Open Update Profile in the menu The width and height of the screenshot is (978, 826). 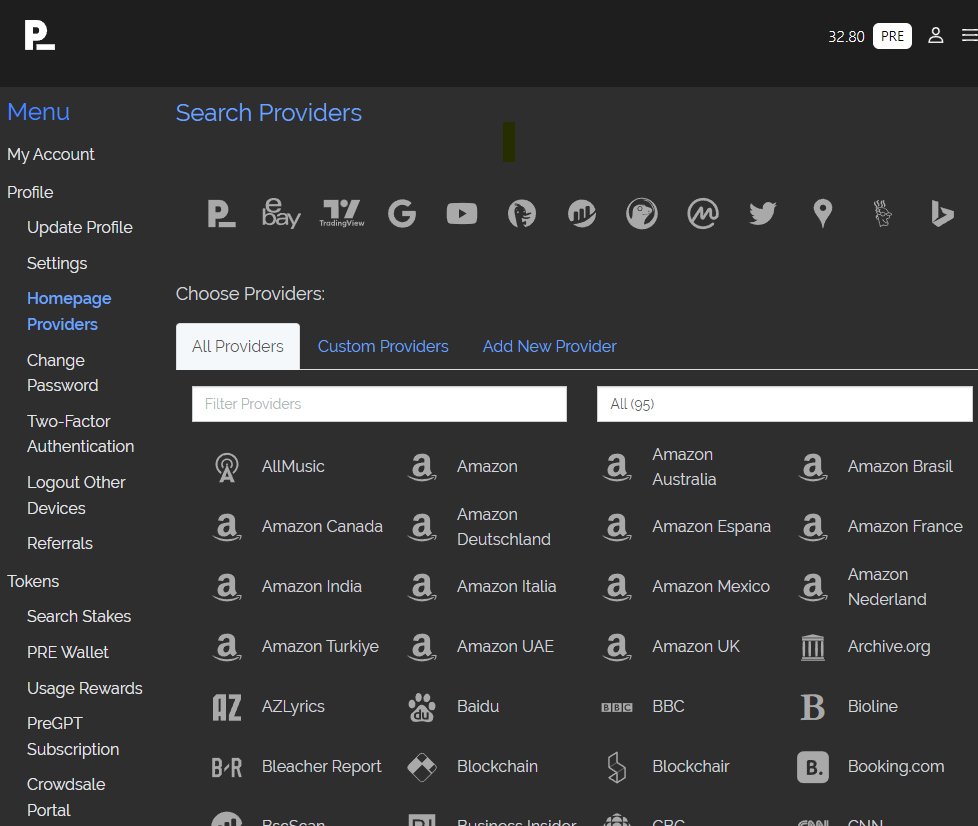(x=80, y=227)
